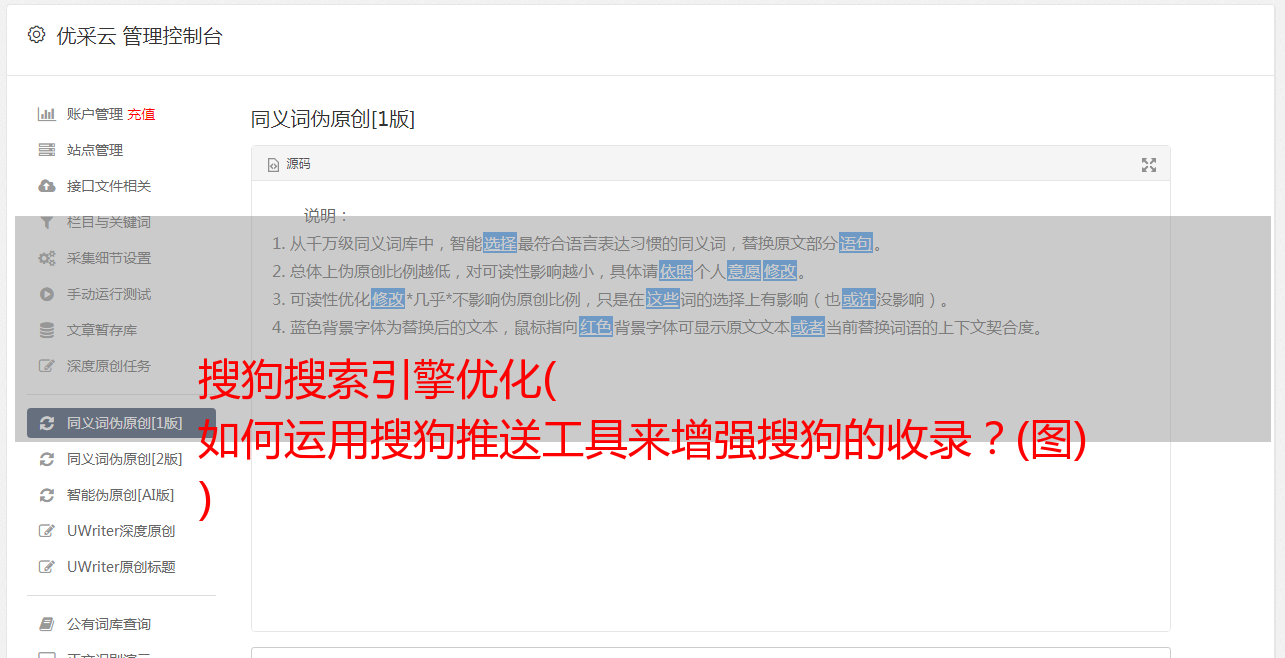Screen dimensions: 1285x658
Task: Click the cloud upload icon for 接口文件相关
Action: coord(46,186)
